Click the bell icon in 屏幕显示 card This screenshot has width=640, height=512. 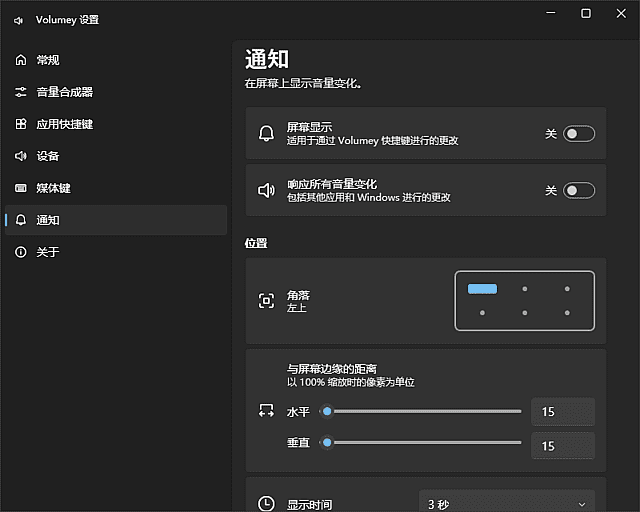pyautogui.click(x=267, y=134)
